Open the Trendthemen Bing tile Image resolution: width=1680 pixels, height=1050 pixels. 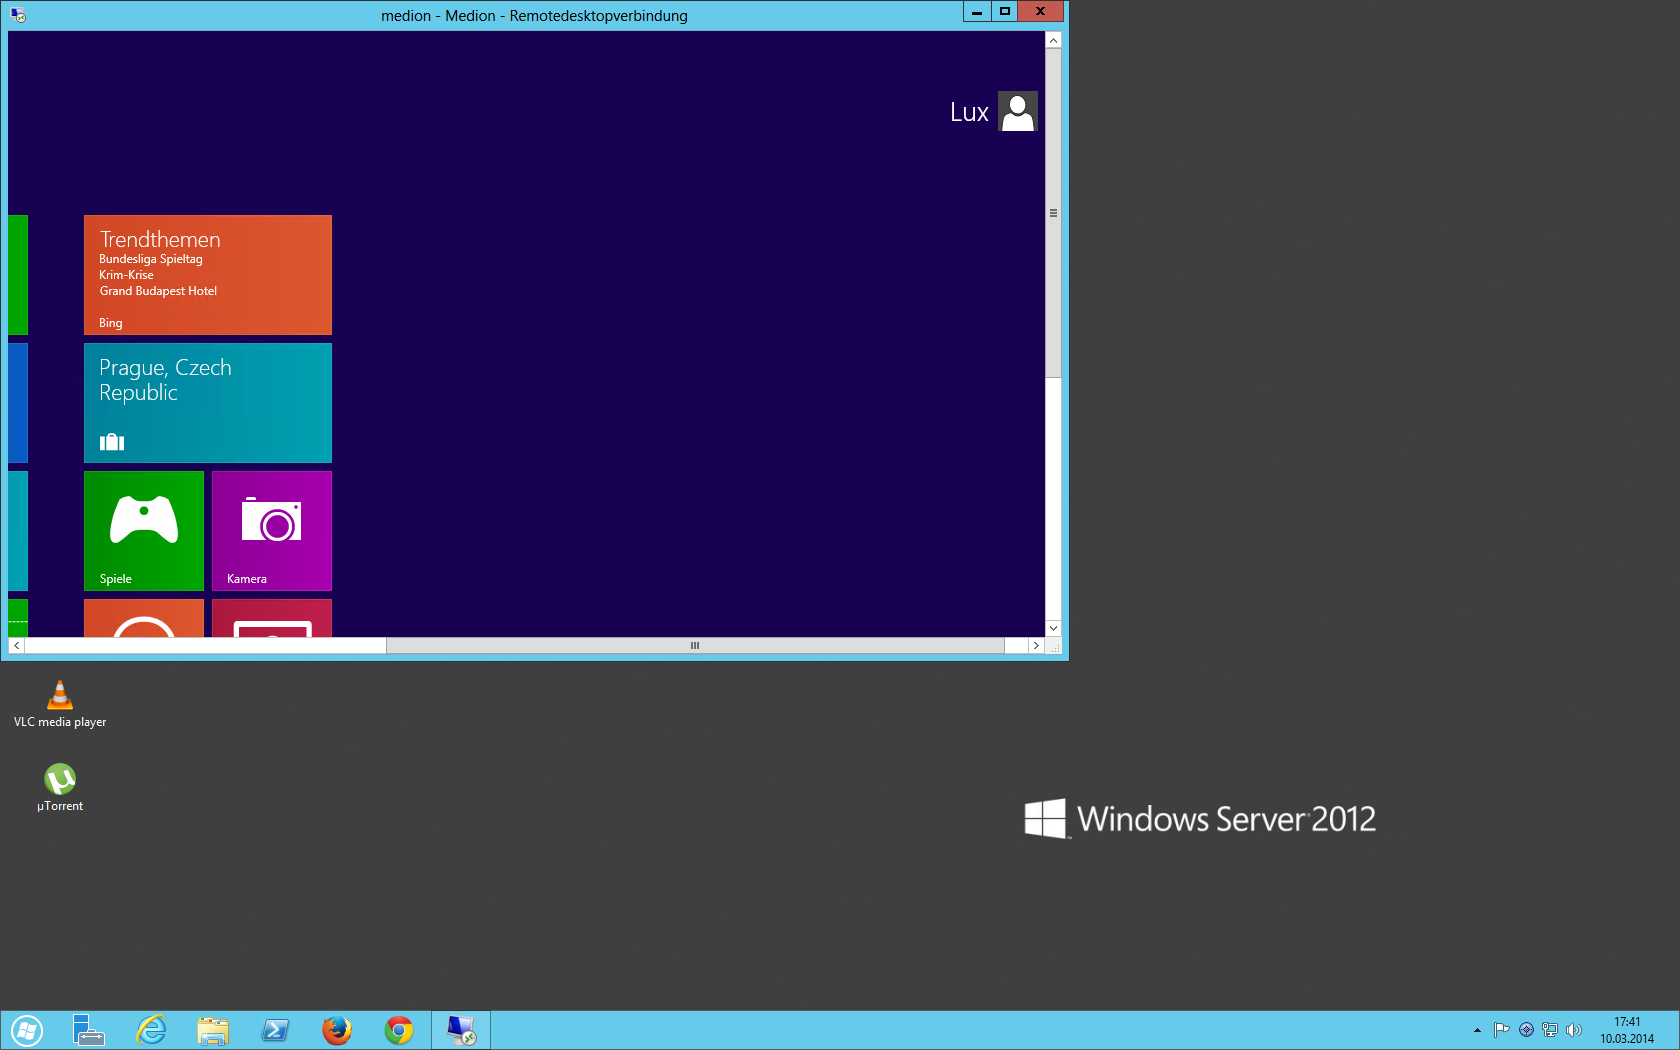(208, 275)
